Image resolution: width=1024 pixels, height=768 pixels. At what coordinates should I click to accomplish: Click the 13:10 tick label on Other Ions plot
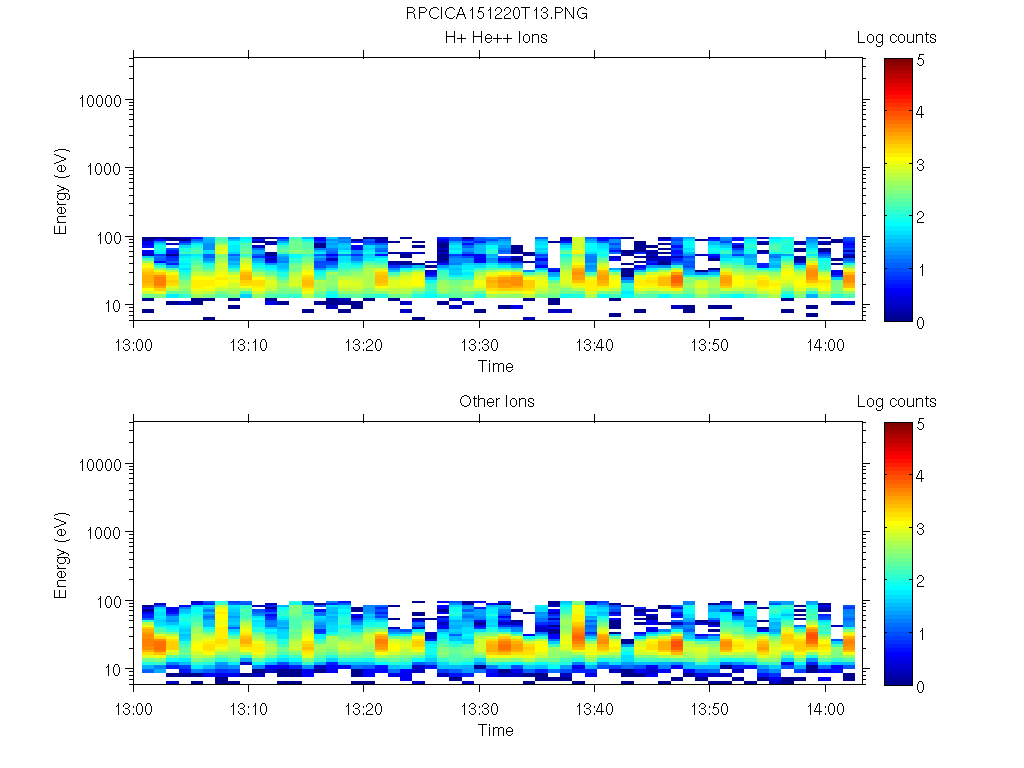coord(248,709)
